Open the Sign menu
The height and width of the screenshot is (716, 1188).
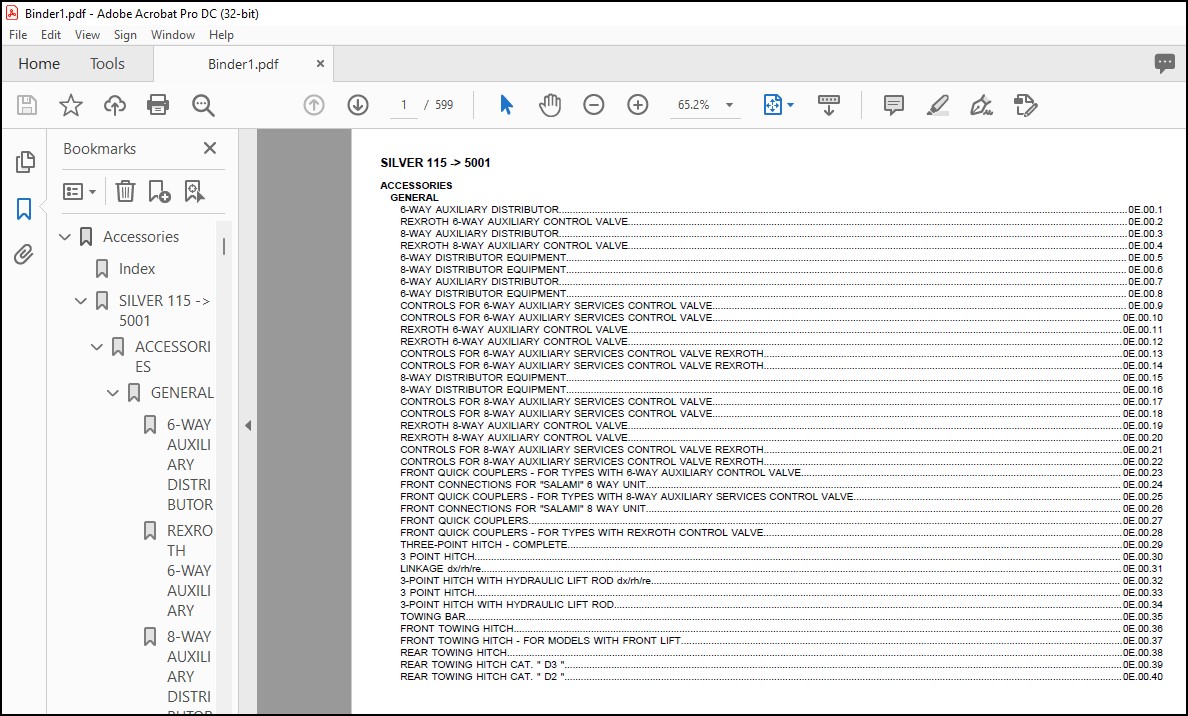pyautogui.click(x=125, y=35)
